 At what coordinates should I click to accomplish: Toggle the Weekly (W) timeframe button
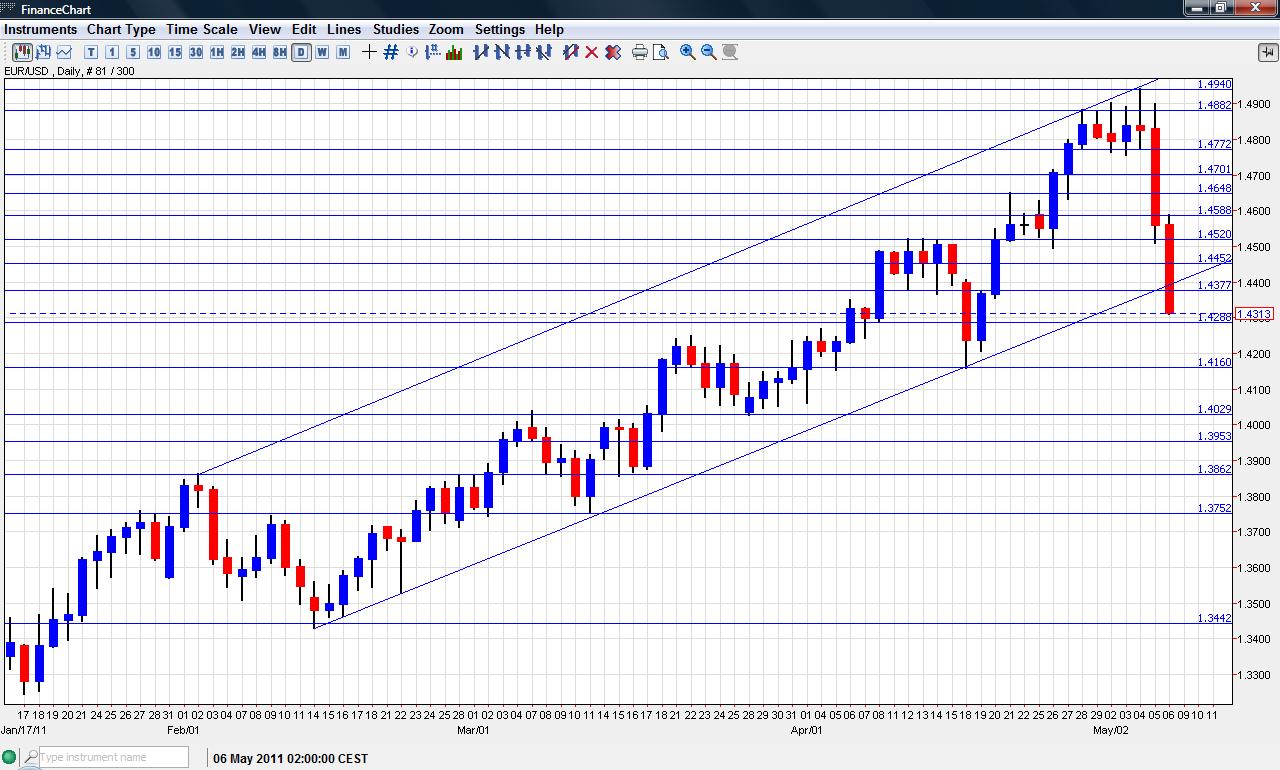(x=322, y=52)
